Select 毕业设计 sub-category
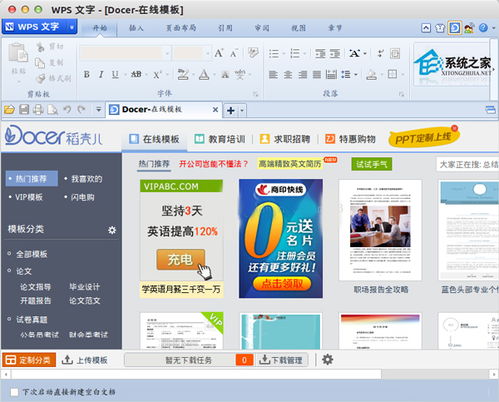The width and height of the screenshot is (499, 402). pyautogui.click(x=84, y=287)
